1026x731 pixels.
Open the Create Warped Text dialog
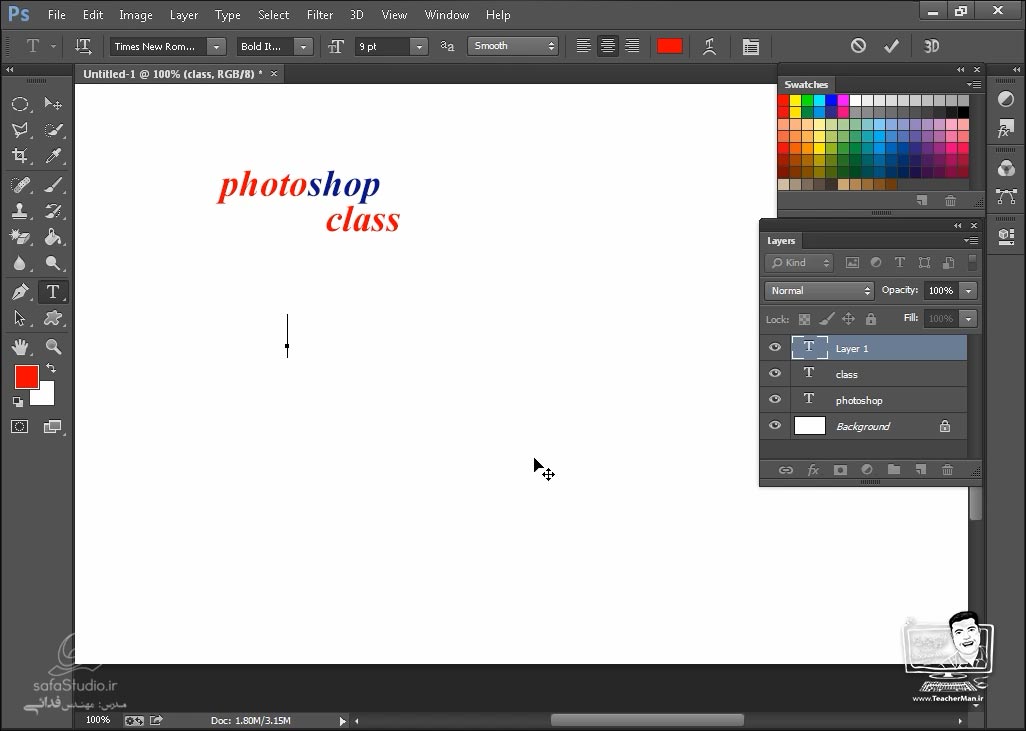(x=709, y=46)
